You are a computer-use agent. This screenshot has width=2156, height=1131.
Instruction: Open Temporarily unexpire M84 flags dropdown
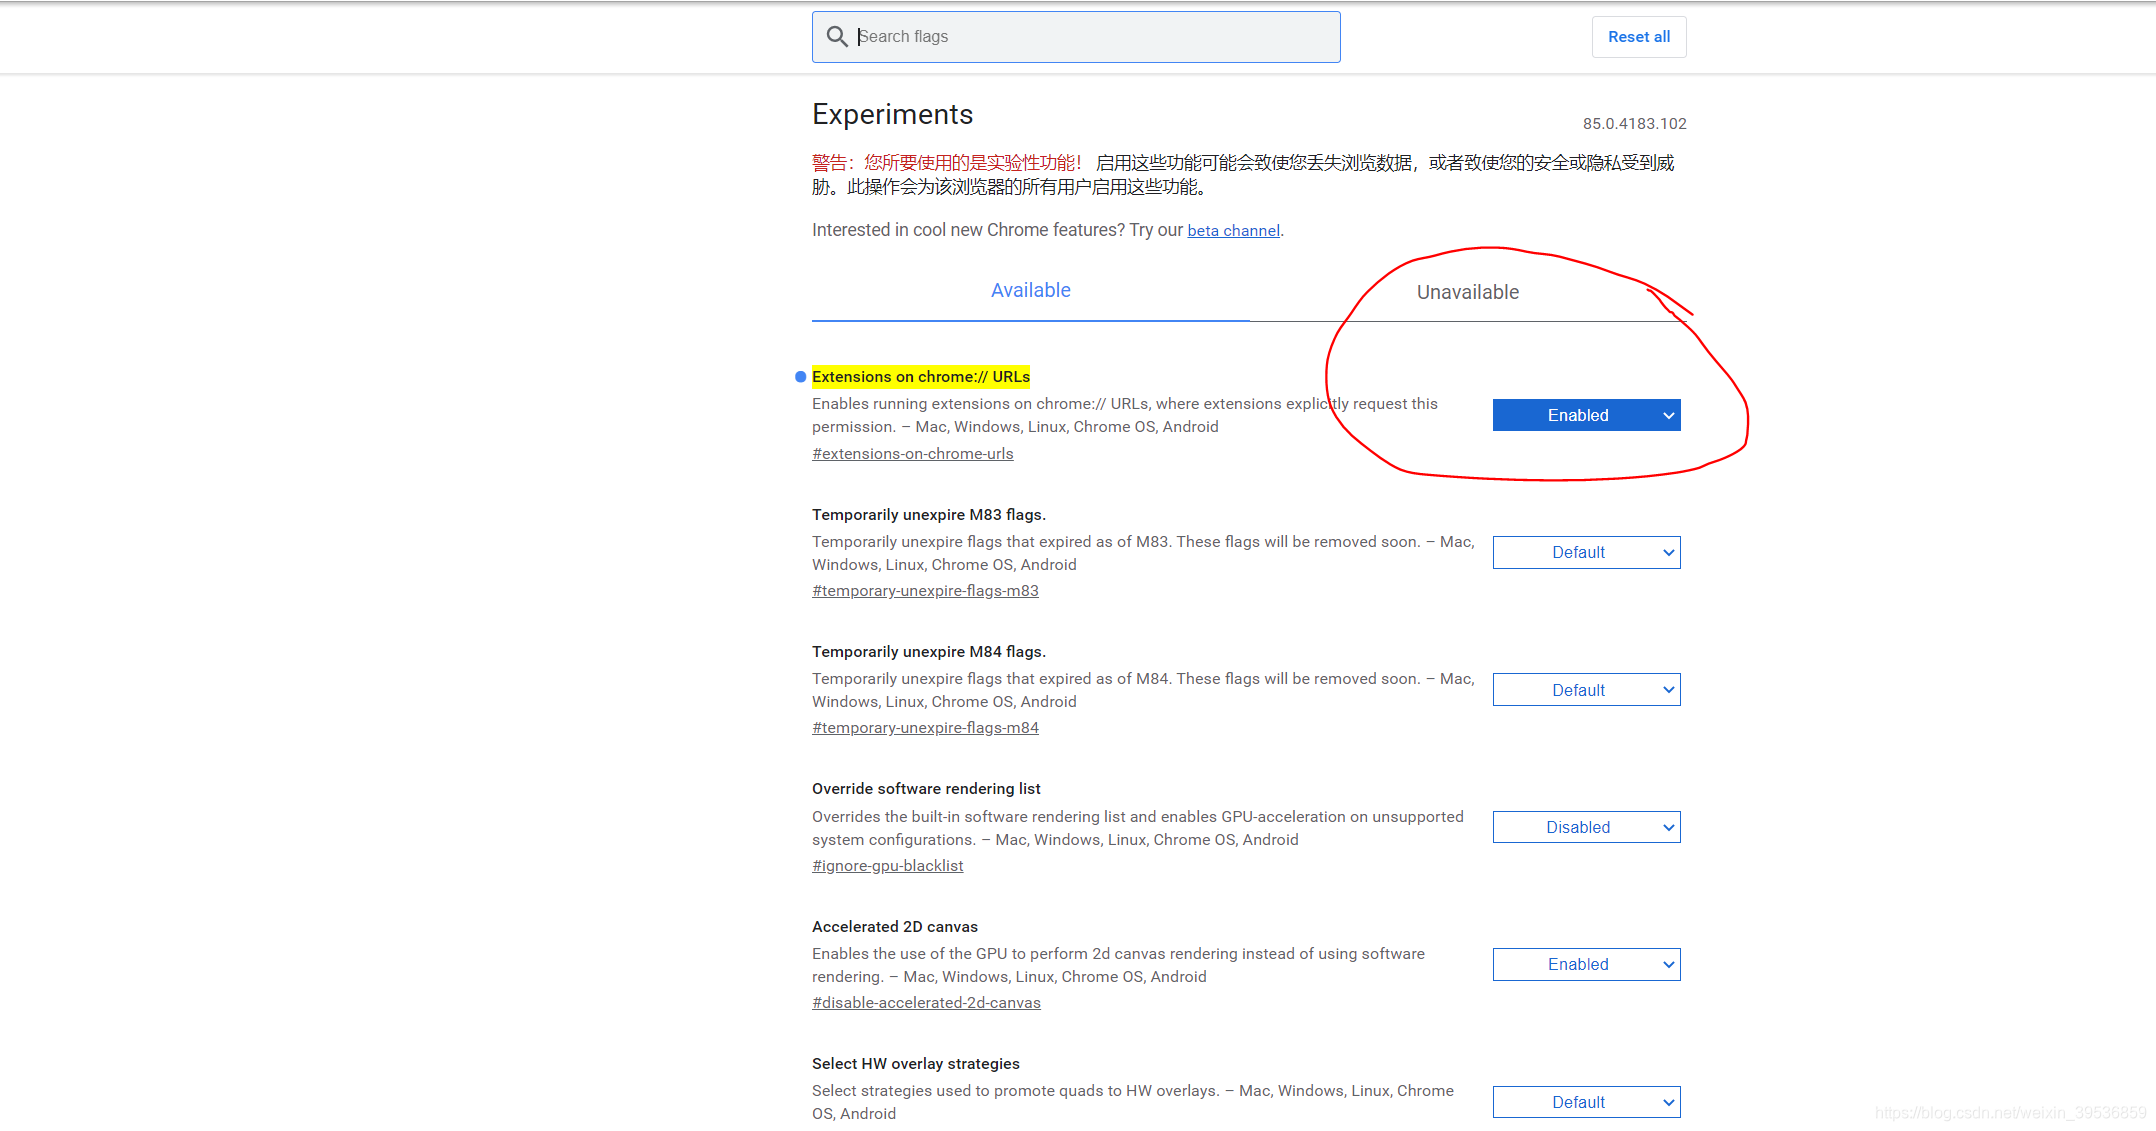tap(1586, 690)
